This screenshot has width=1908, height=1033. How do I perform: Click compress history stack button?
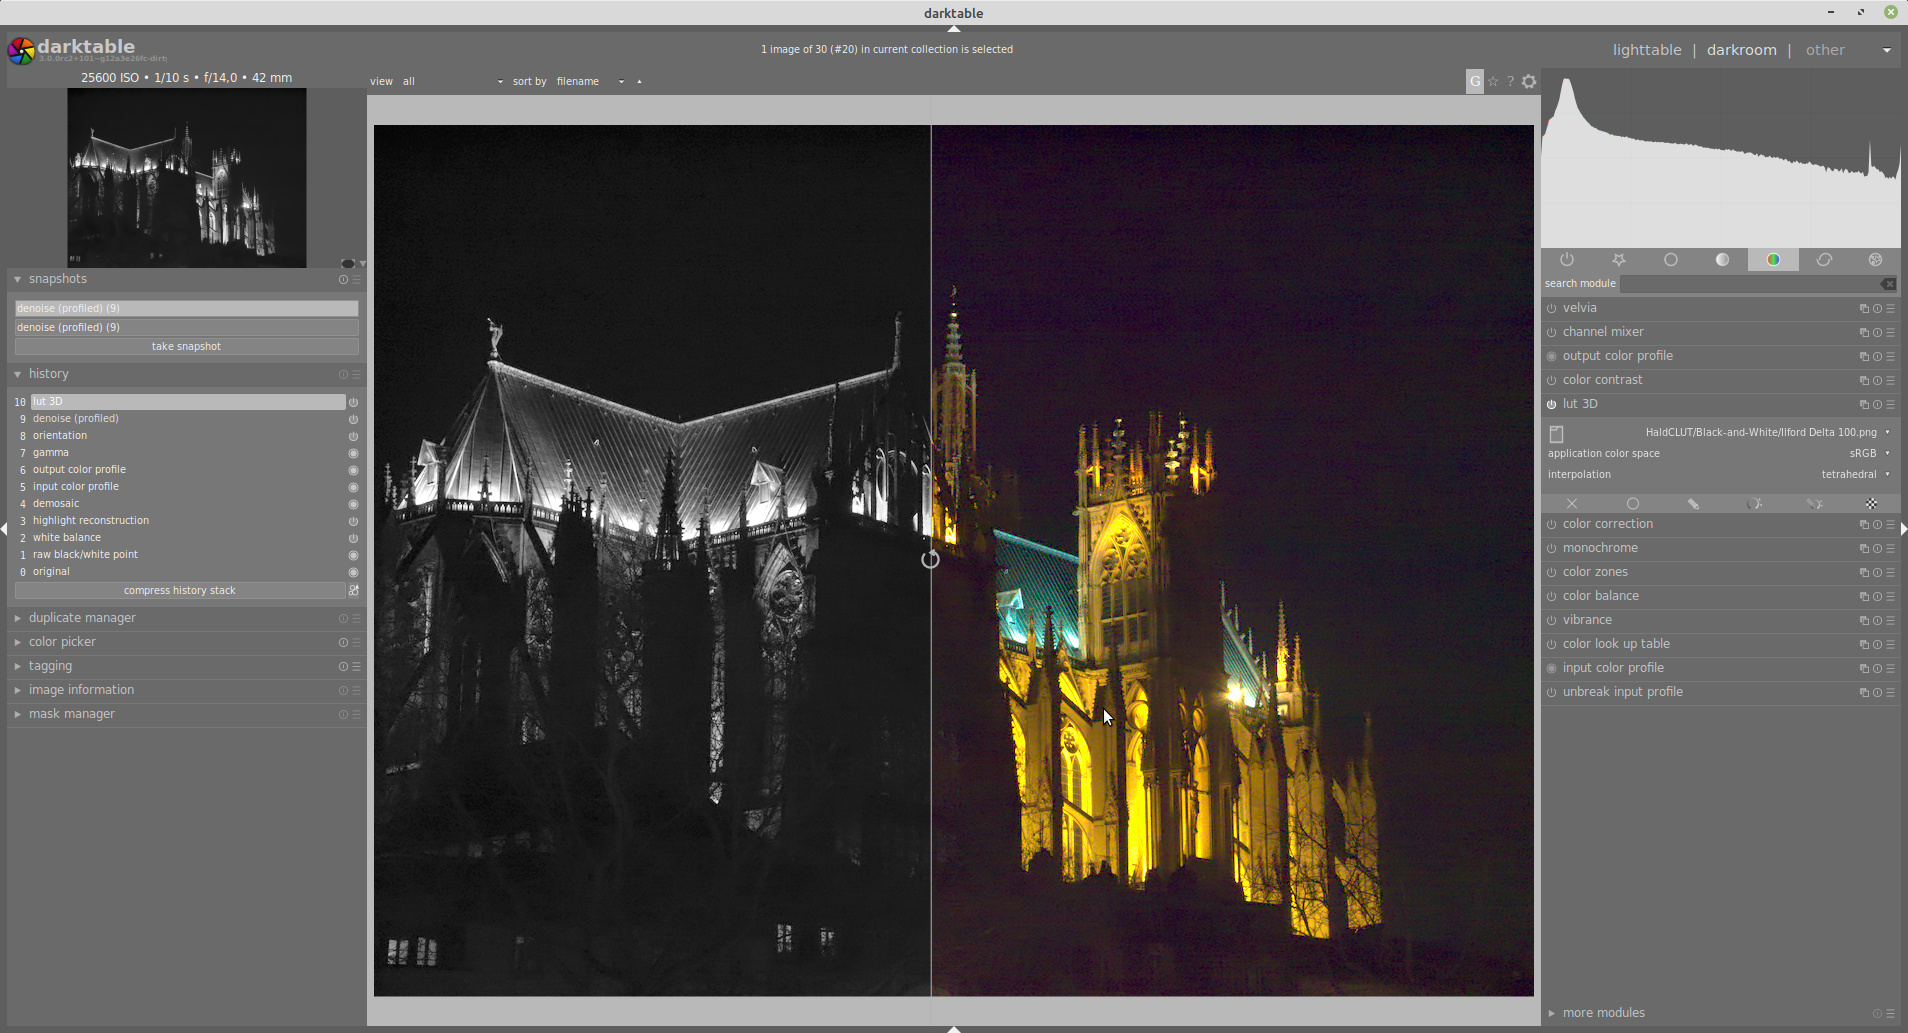pos(180,591)
